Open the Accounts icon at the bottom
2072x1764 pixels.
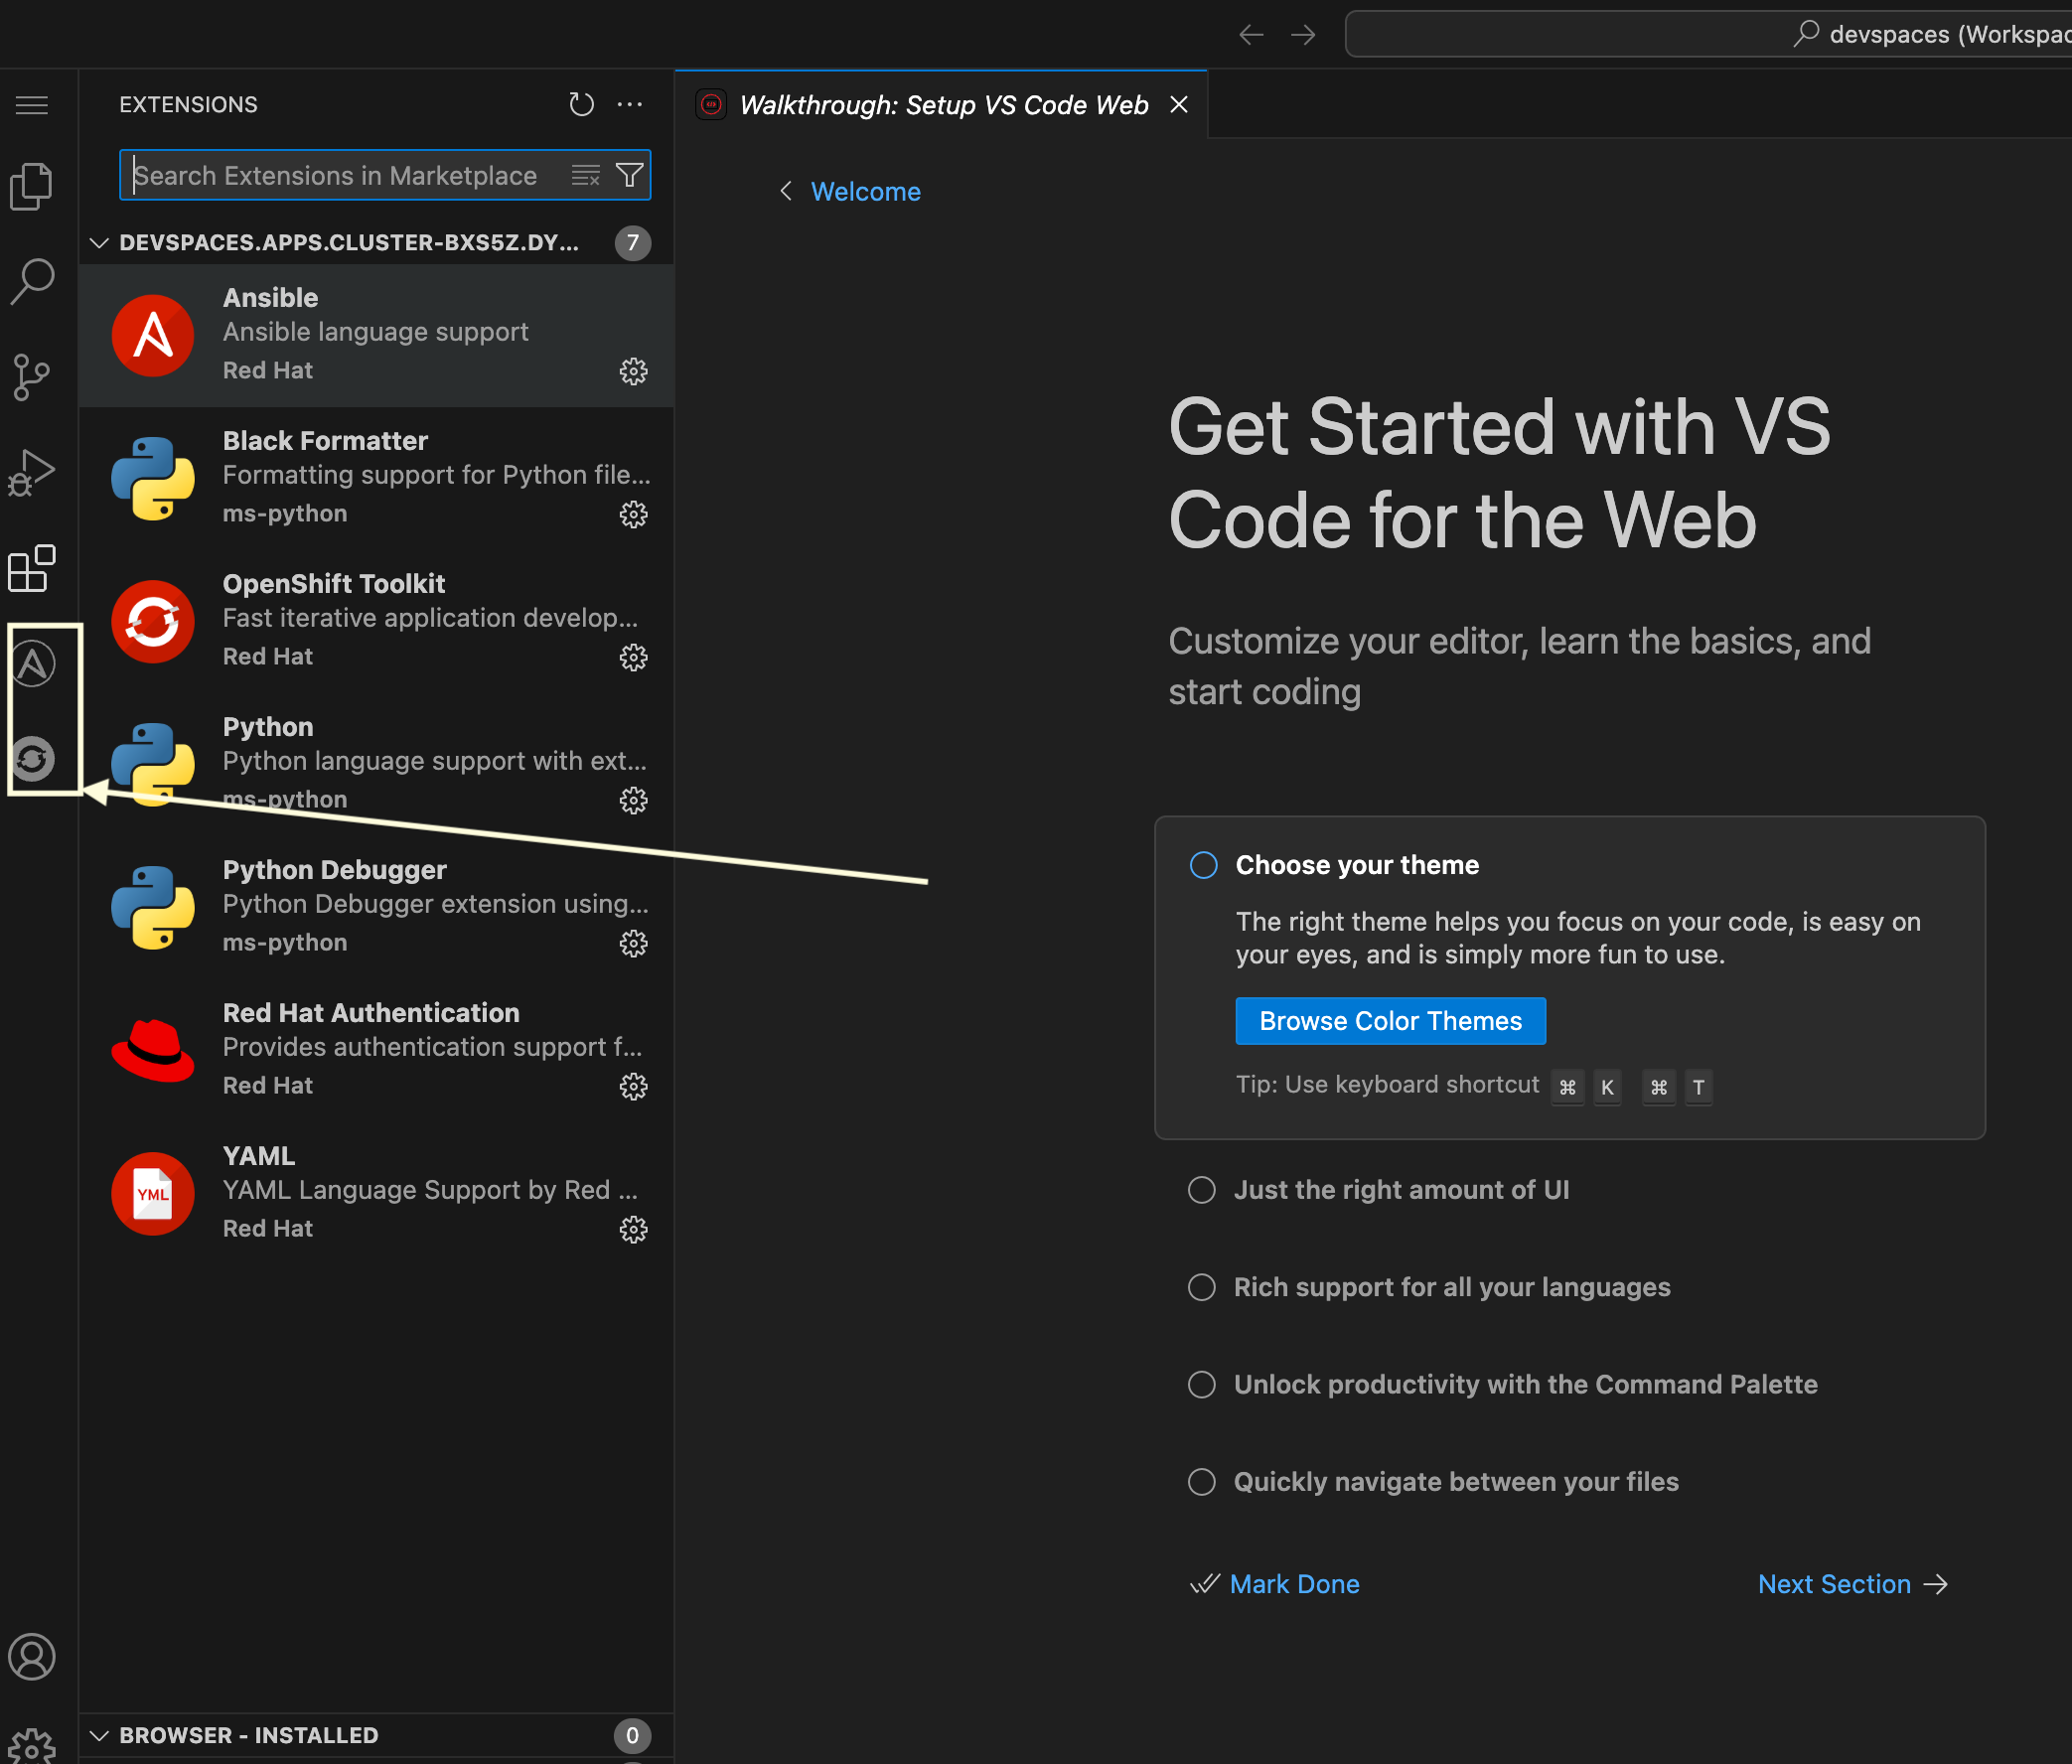coord(33,1657)
